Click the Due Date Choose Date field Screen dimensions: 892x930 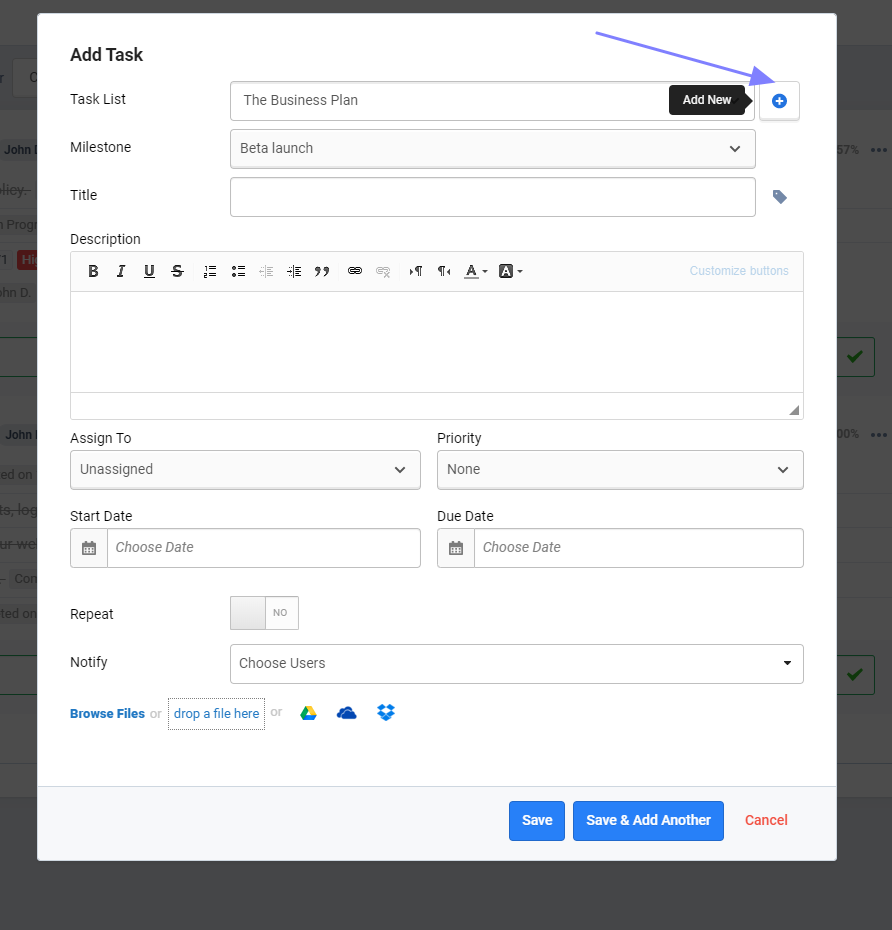click(639, 548)
